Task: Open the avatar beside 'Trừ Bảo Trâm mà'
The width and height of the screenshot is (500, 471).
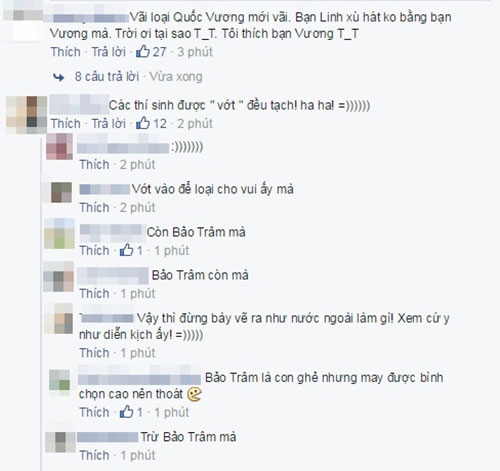Action: point(60,442)
